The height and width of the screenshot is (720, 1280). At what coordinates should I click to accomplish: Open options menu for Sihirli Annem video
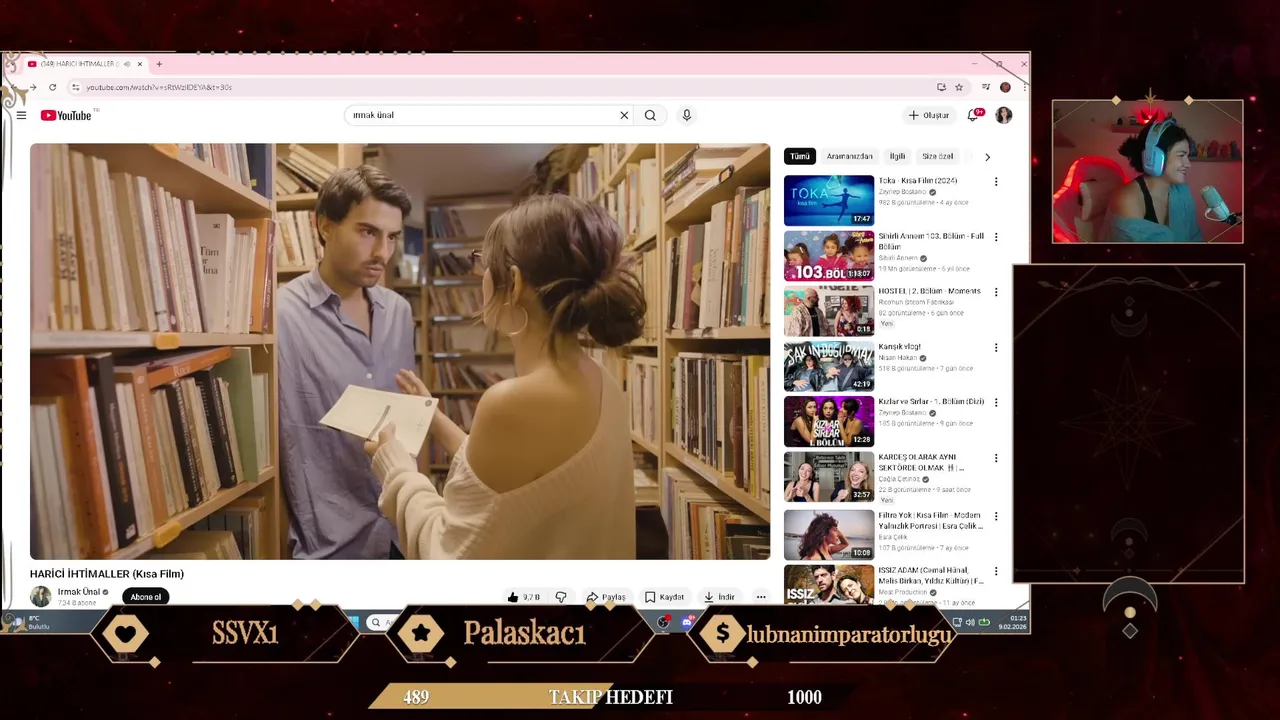pos(995,237)
